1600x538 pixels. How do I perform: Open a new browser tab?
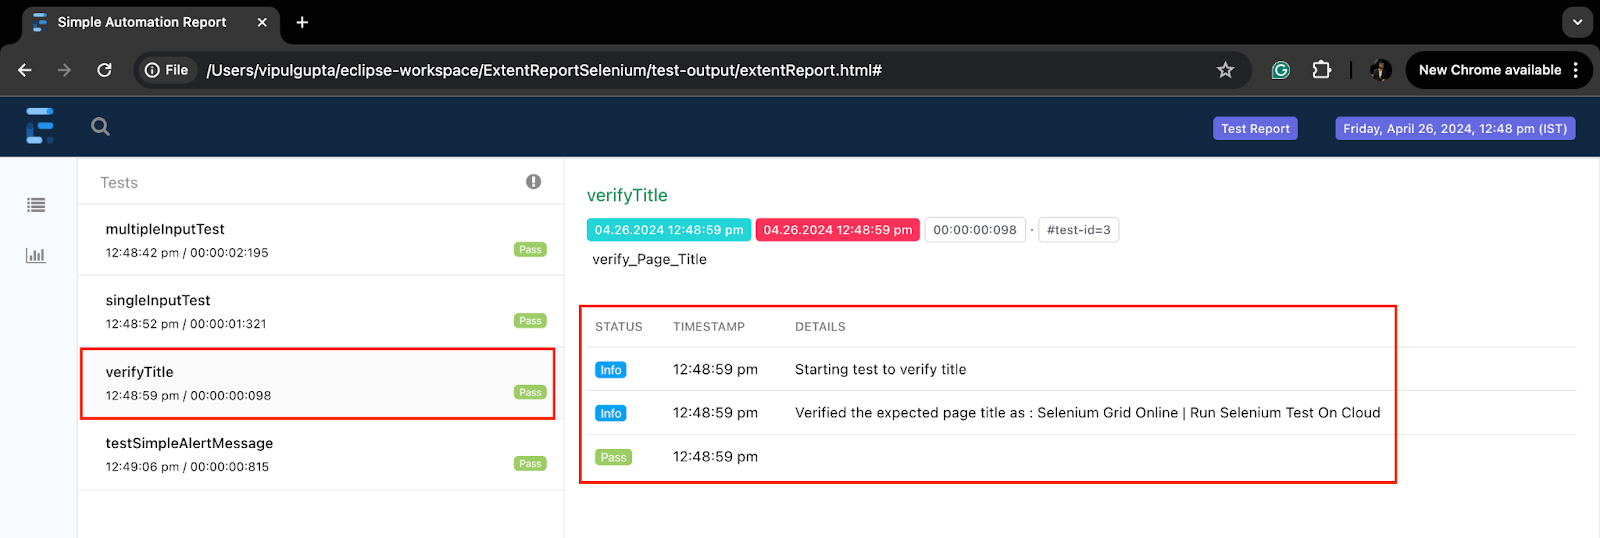click(x=302, y=22)
